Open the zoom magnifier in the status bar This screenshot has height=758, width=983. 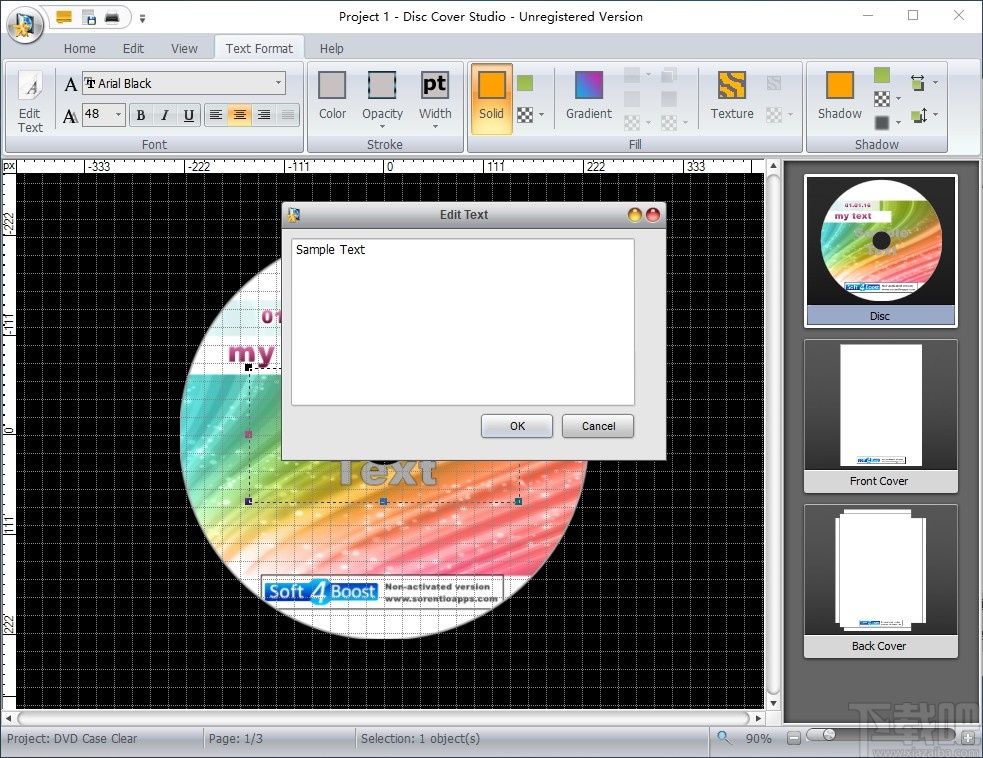pos(723,738)
